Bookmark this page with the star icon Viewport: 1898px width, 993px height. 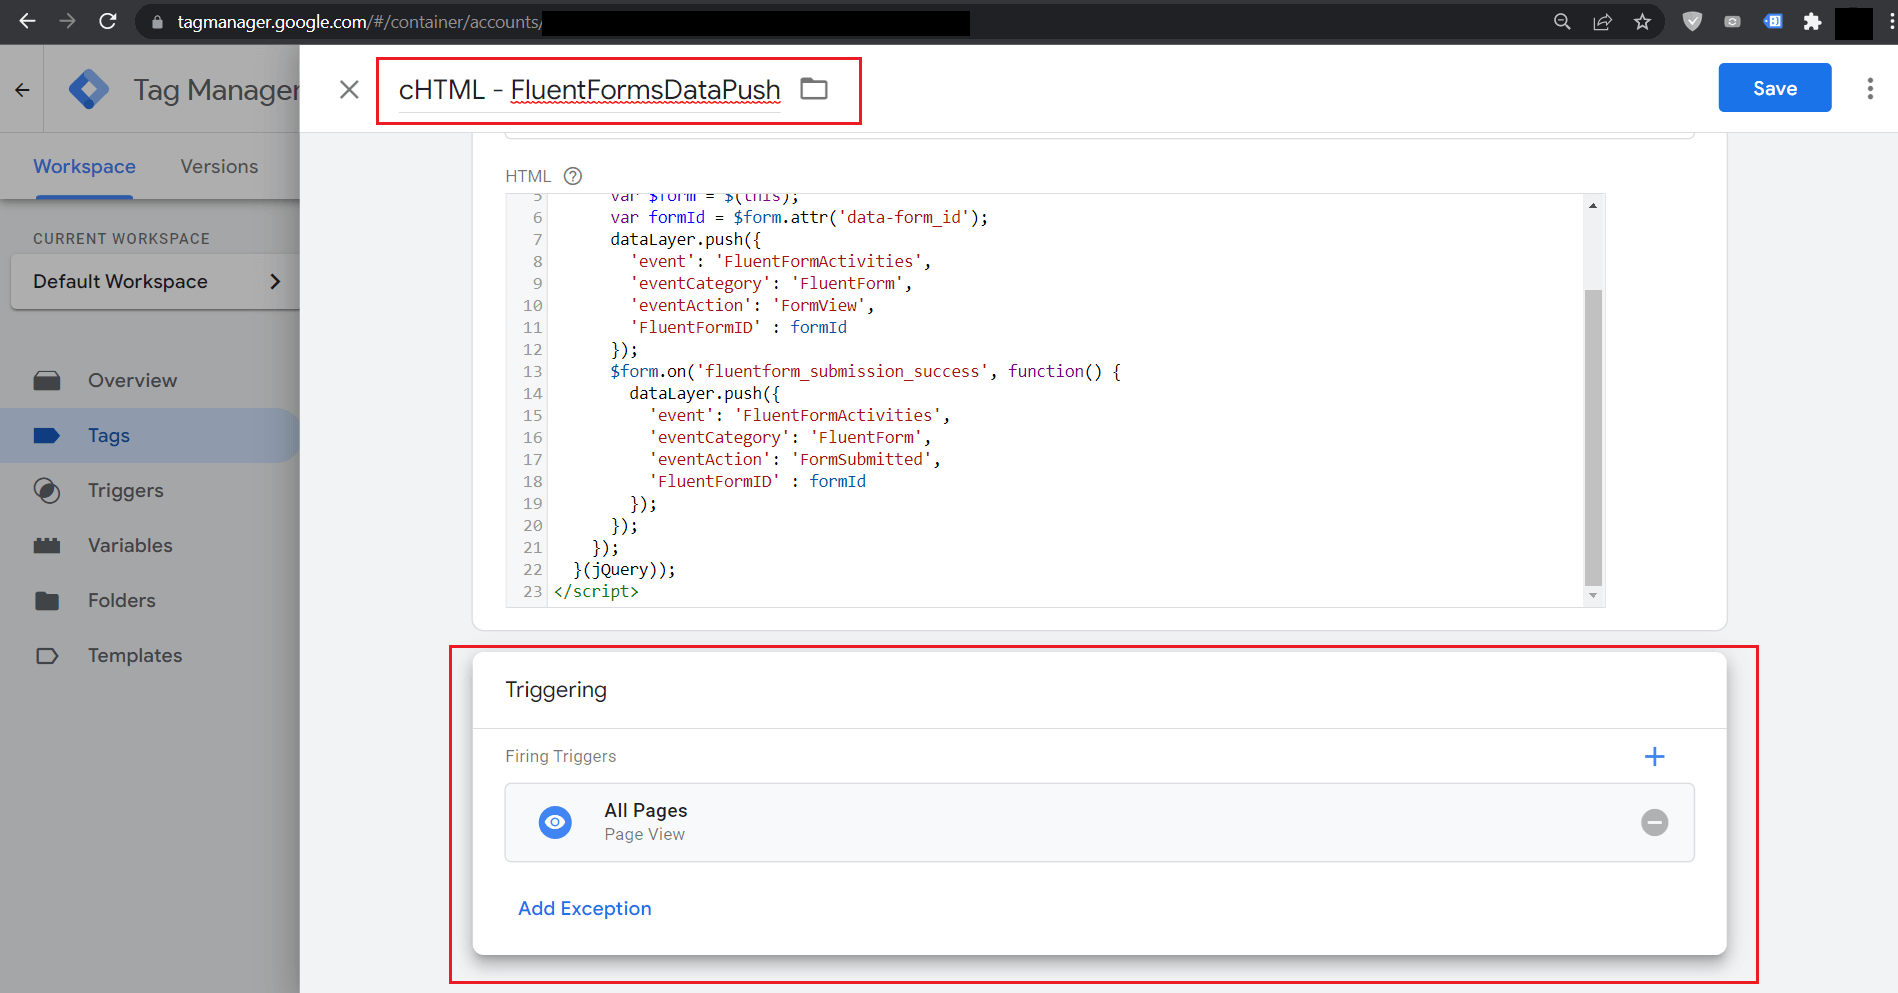[1642, 22]
